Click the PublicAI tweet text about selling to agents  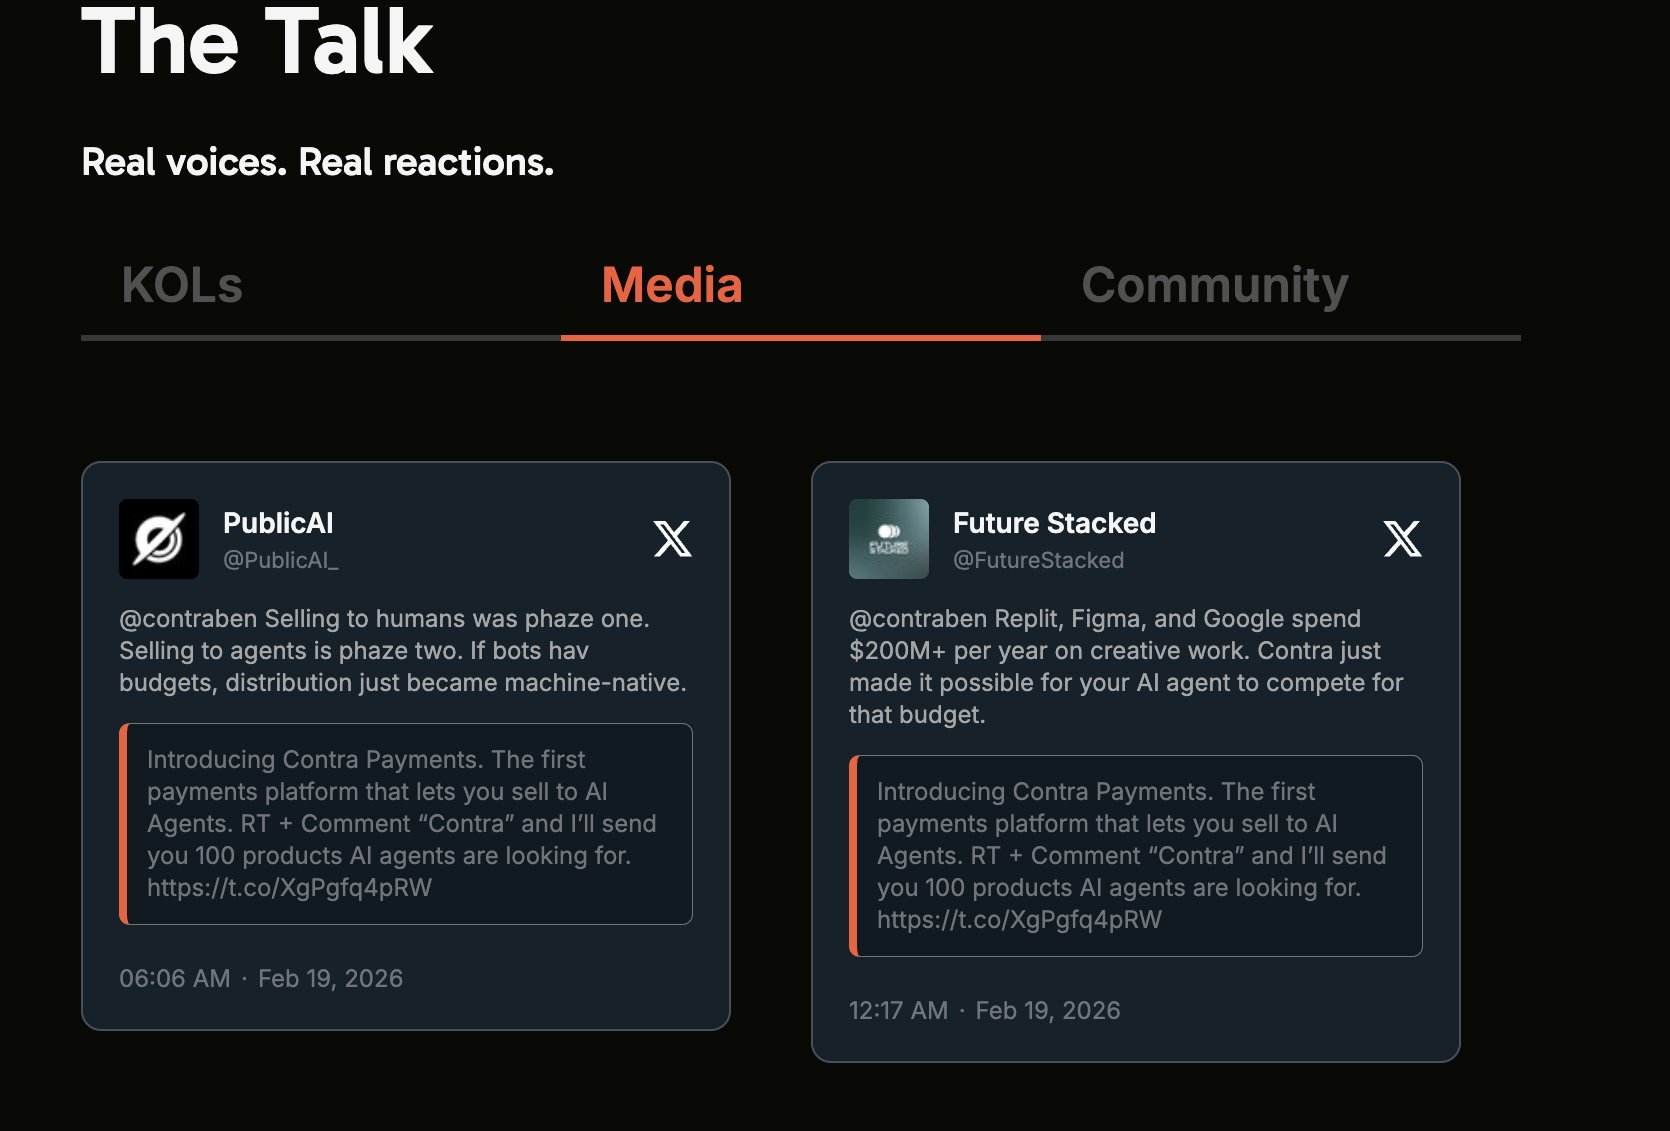[402, 651]
